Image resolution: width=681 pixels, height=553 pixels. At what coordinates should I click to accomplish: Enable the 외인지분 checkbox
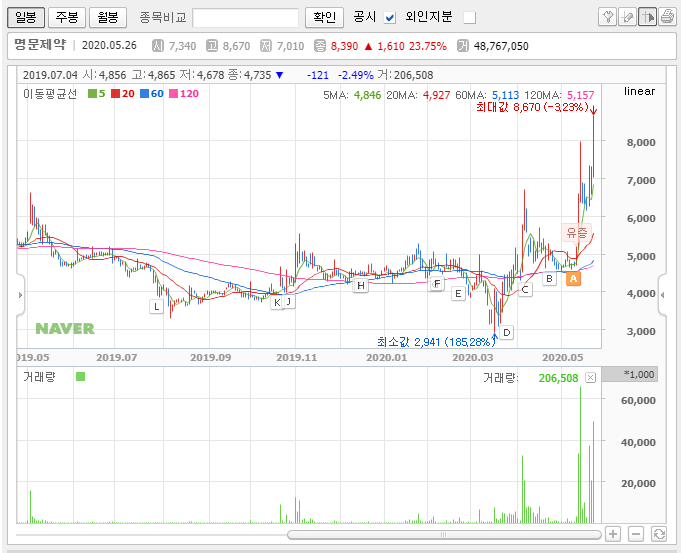tap(469, 18)
